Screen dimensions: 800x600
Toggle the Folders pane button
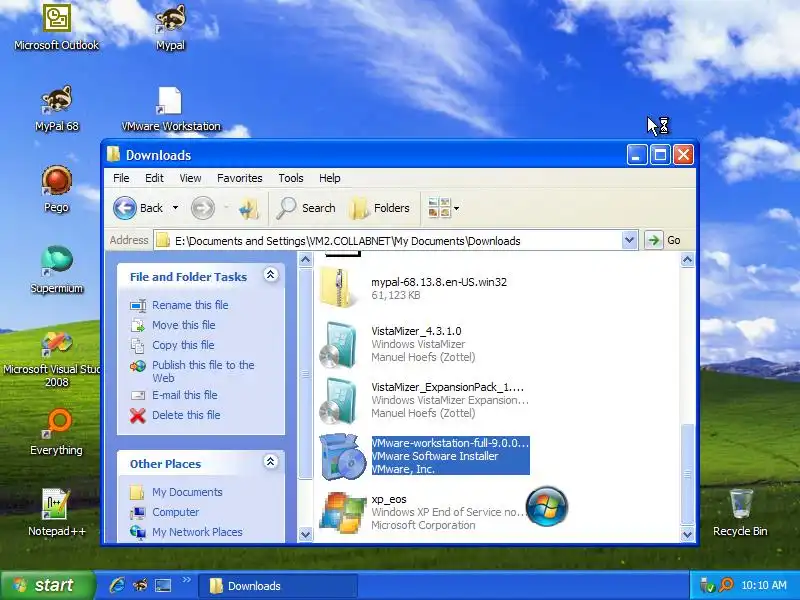point(380,208)
